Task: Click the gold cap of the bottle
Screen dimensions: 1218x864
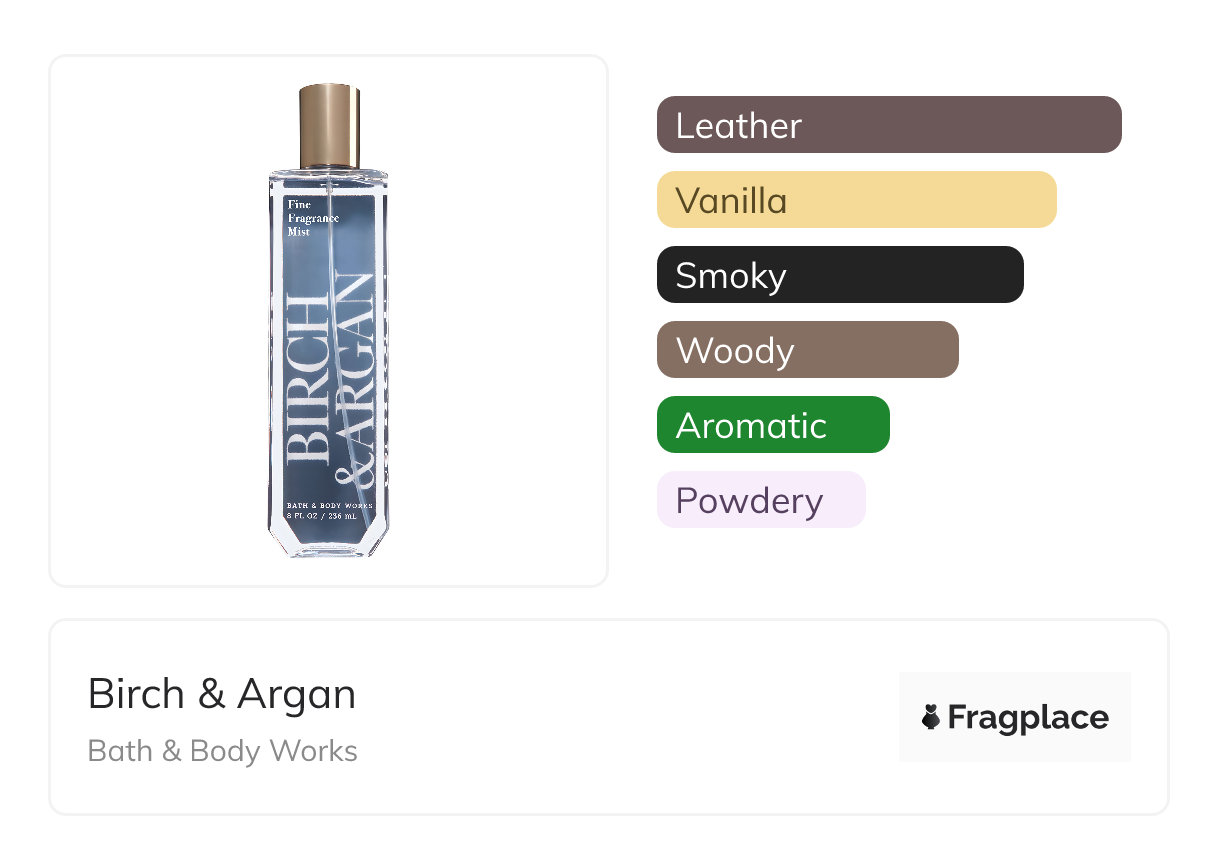Action: coord(330,127)
